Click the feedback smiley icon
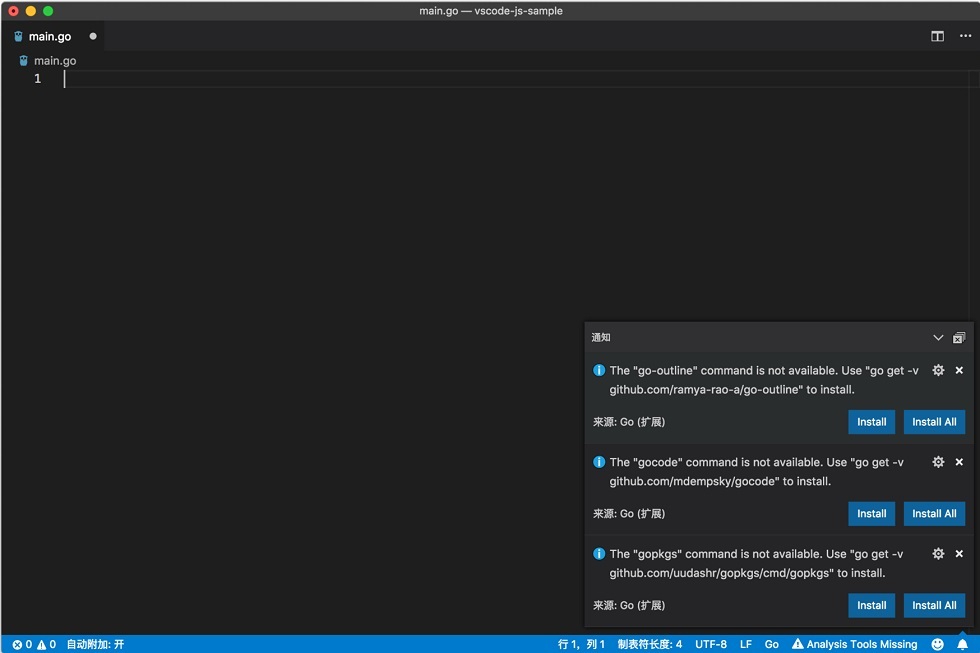This screenshot has height=653, width=980. pos(938,644)
